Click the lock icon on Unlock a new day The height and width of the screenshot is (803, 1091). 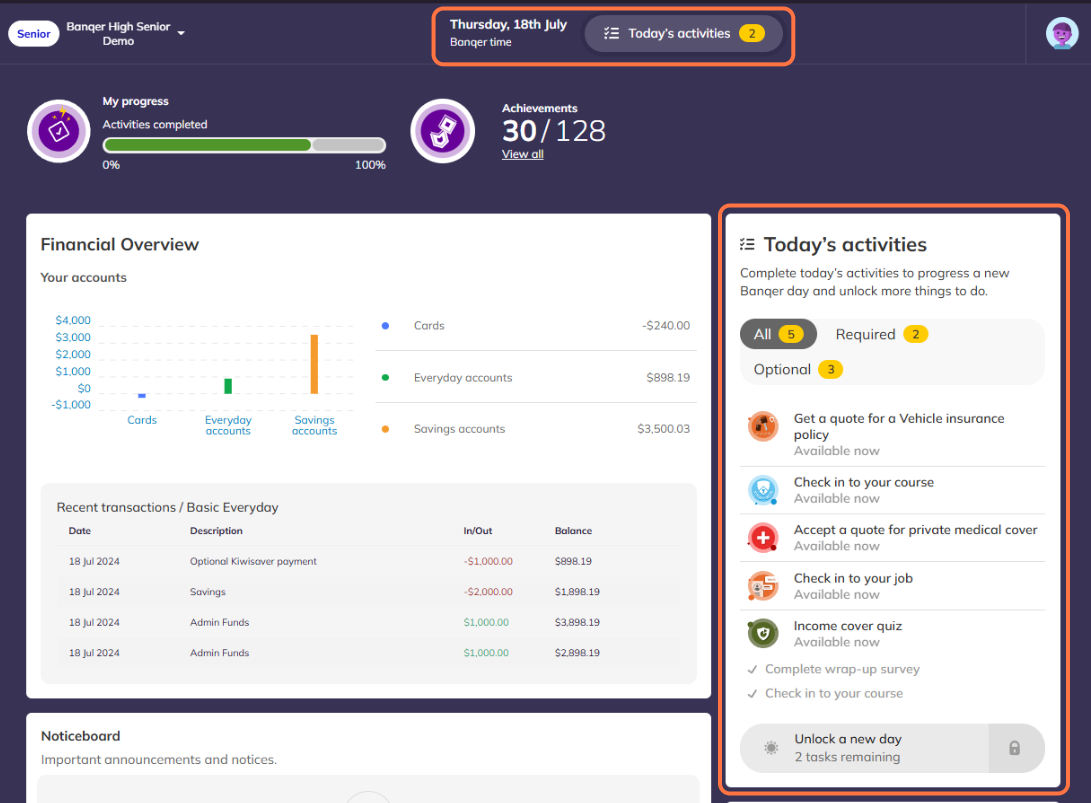click(1014, 748)
